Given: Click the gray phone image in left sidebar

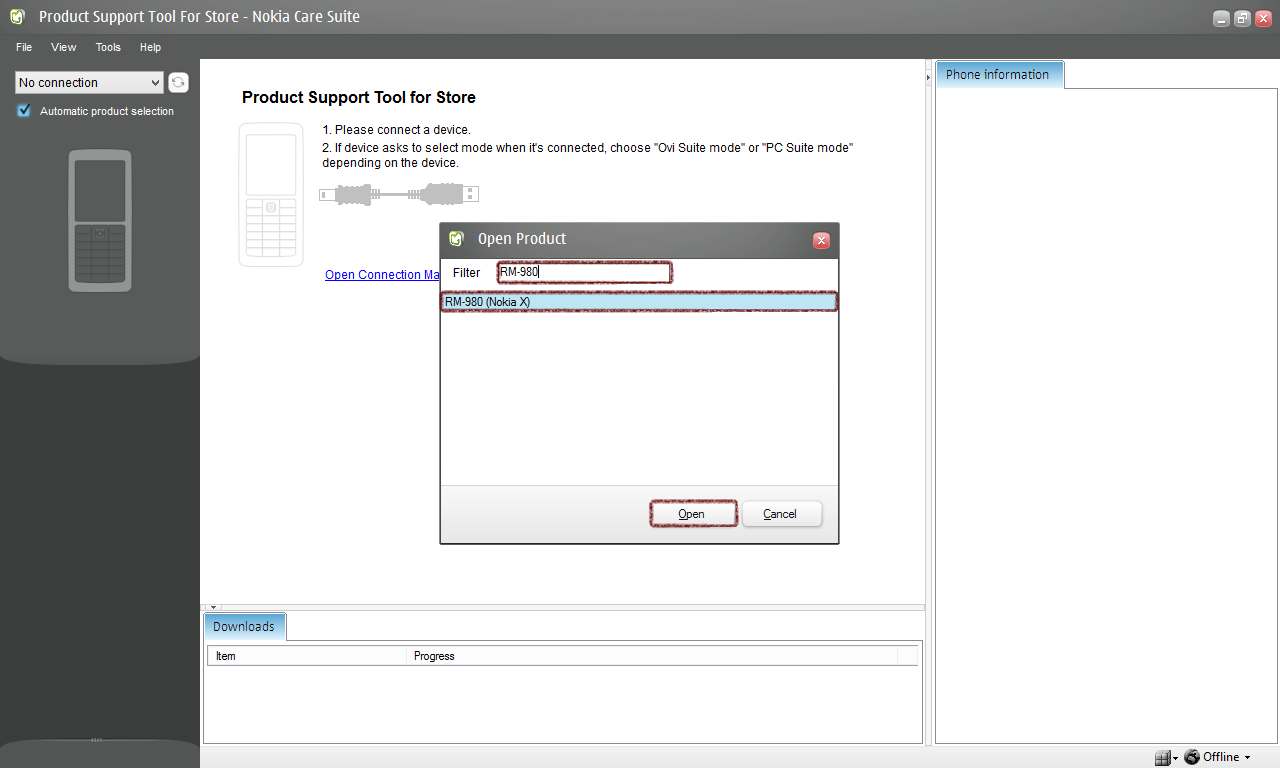Looking at the screenshot, I should 100,221.
